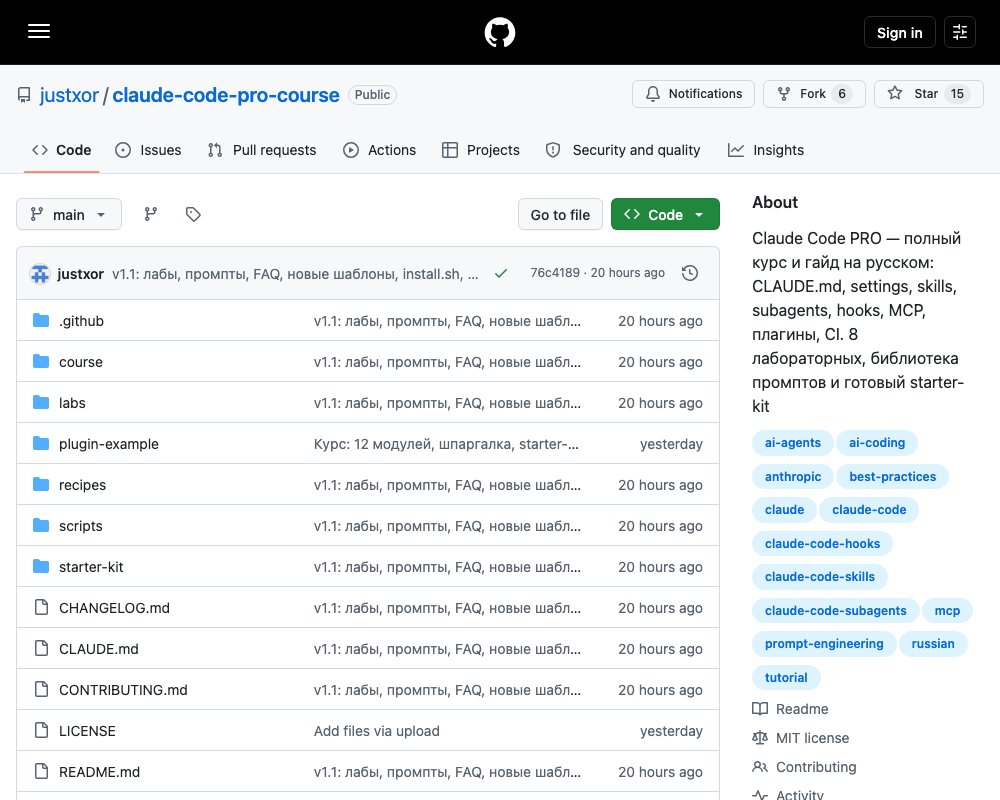Open the CHANGELOG.md file
The width and height of the screenshot is (1000, 800).
tap(114, 608)
